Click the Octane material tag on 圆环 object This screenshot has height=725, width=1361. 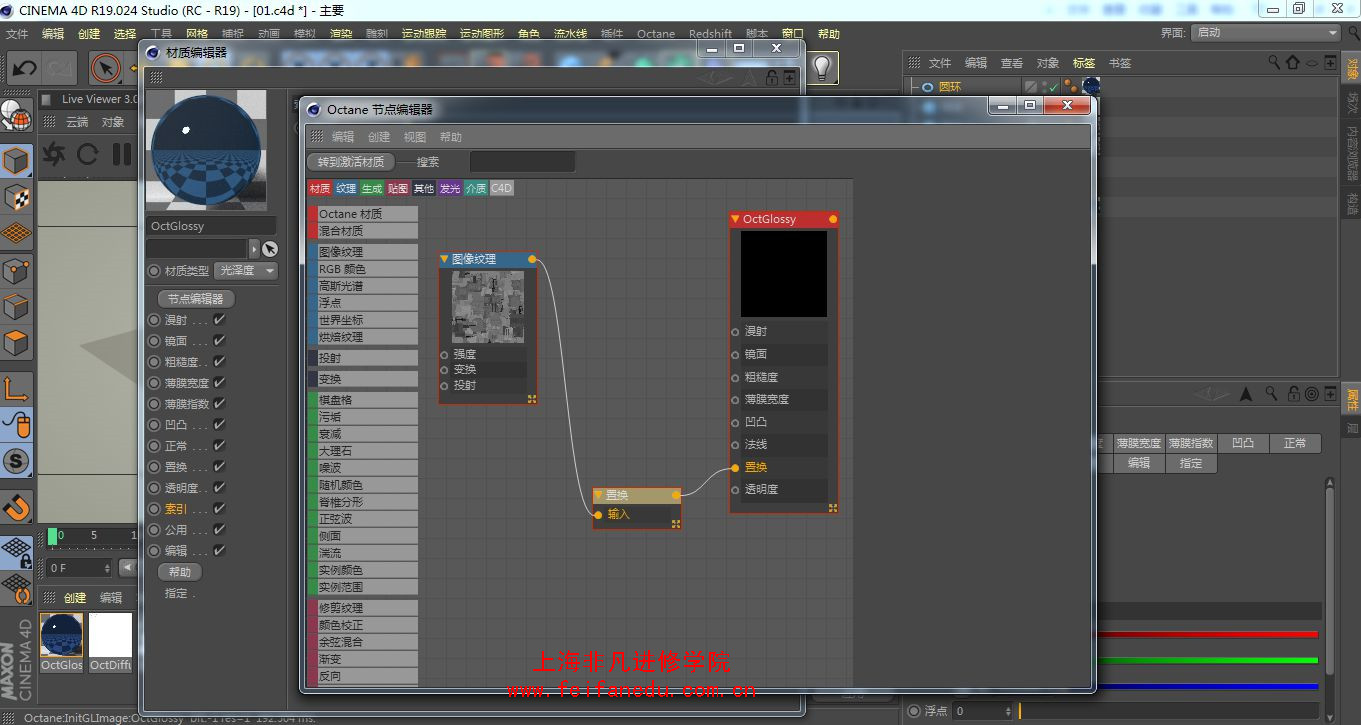tap(1091, 87)
